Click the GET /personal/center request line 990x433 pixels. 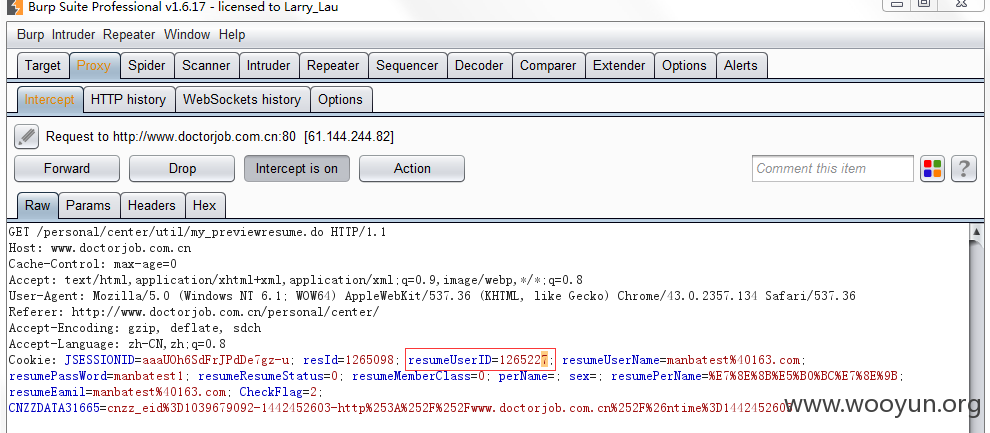[x=198, y=232]
